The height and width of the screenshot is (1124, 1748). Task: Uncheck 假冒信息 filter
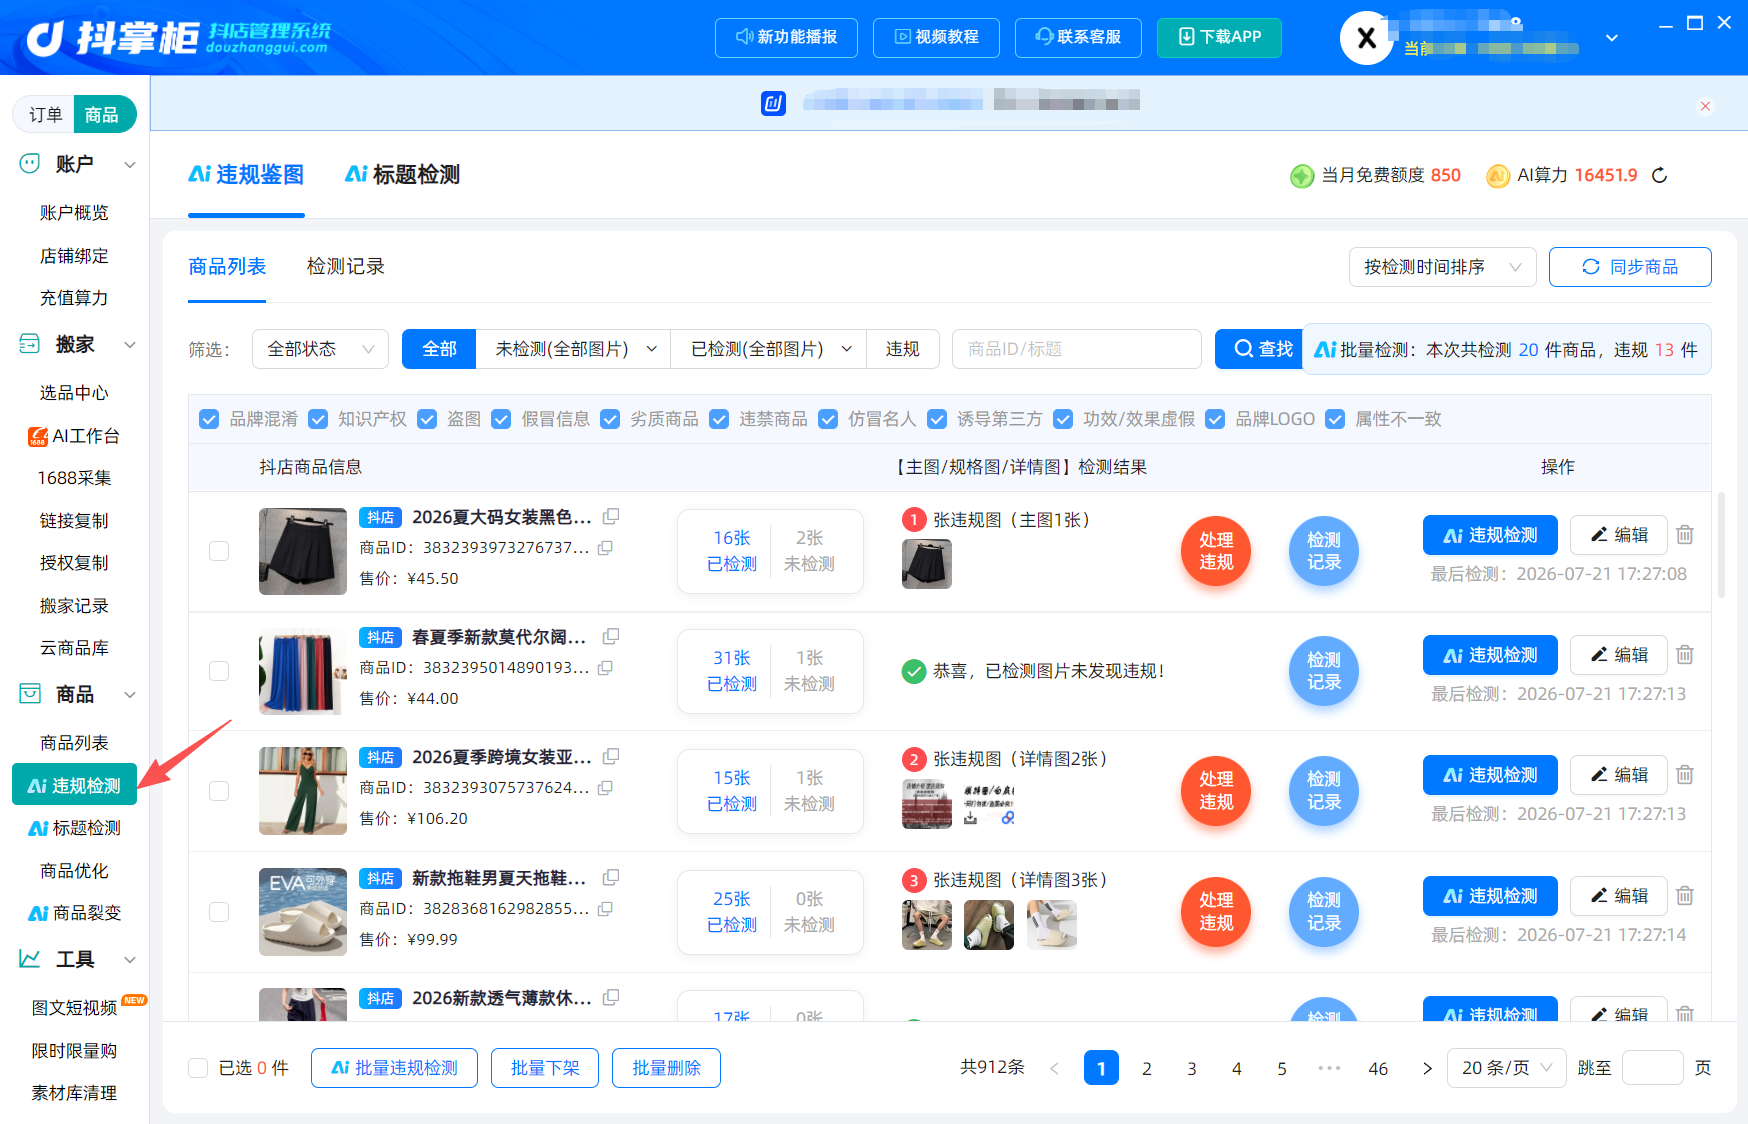(501, 419)
